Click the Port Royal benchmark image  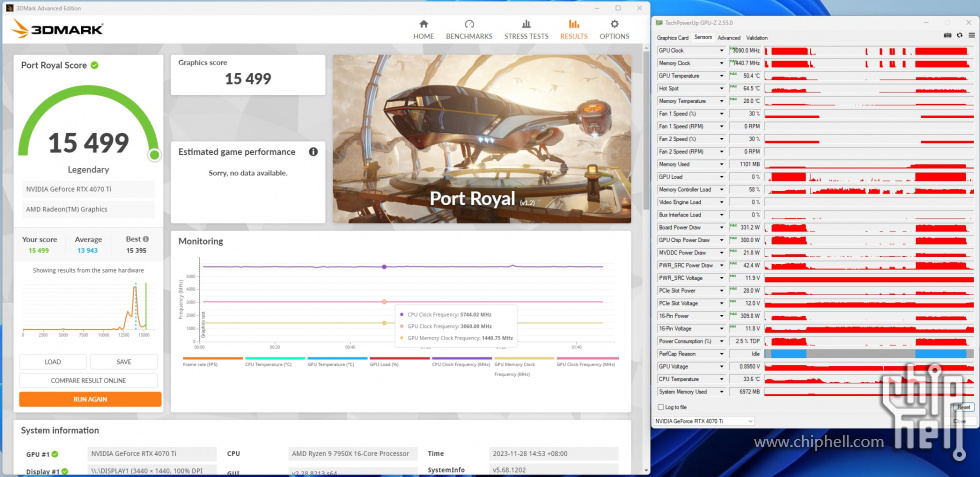pyautogui.click(x=482, y=139)
